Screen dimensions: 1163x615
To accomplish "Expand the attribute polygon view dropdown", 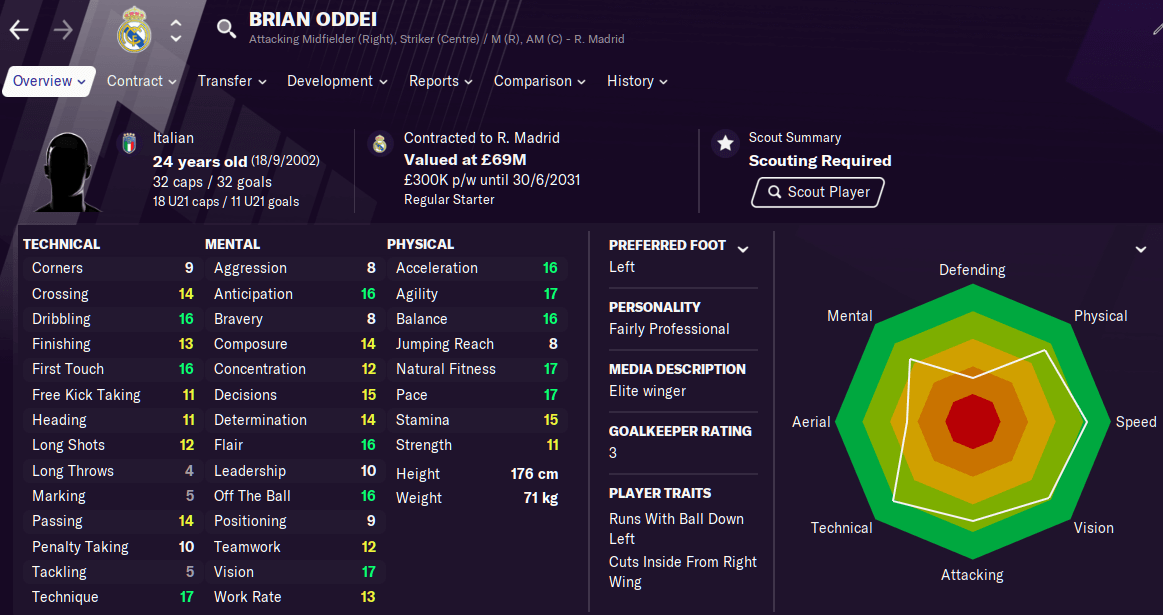I will 1141,249.
